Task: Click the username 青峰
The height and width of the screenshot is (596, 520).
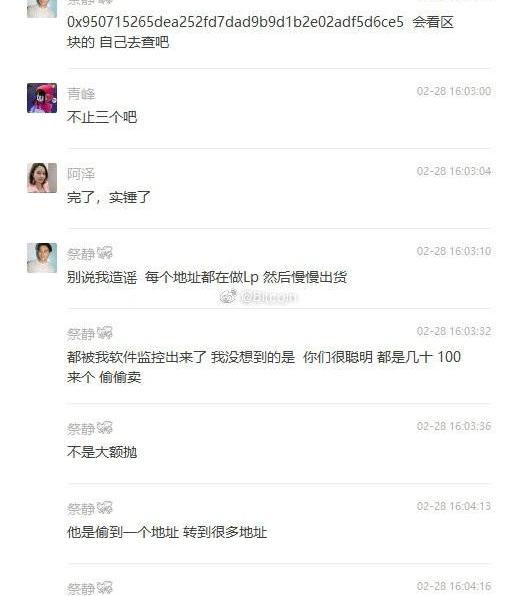Action: coord(81,94)
